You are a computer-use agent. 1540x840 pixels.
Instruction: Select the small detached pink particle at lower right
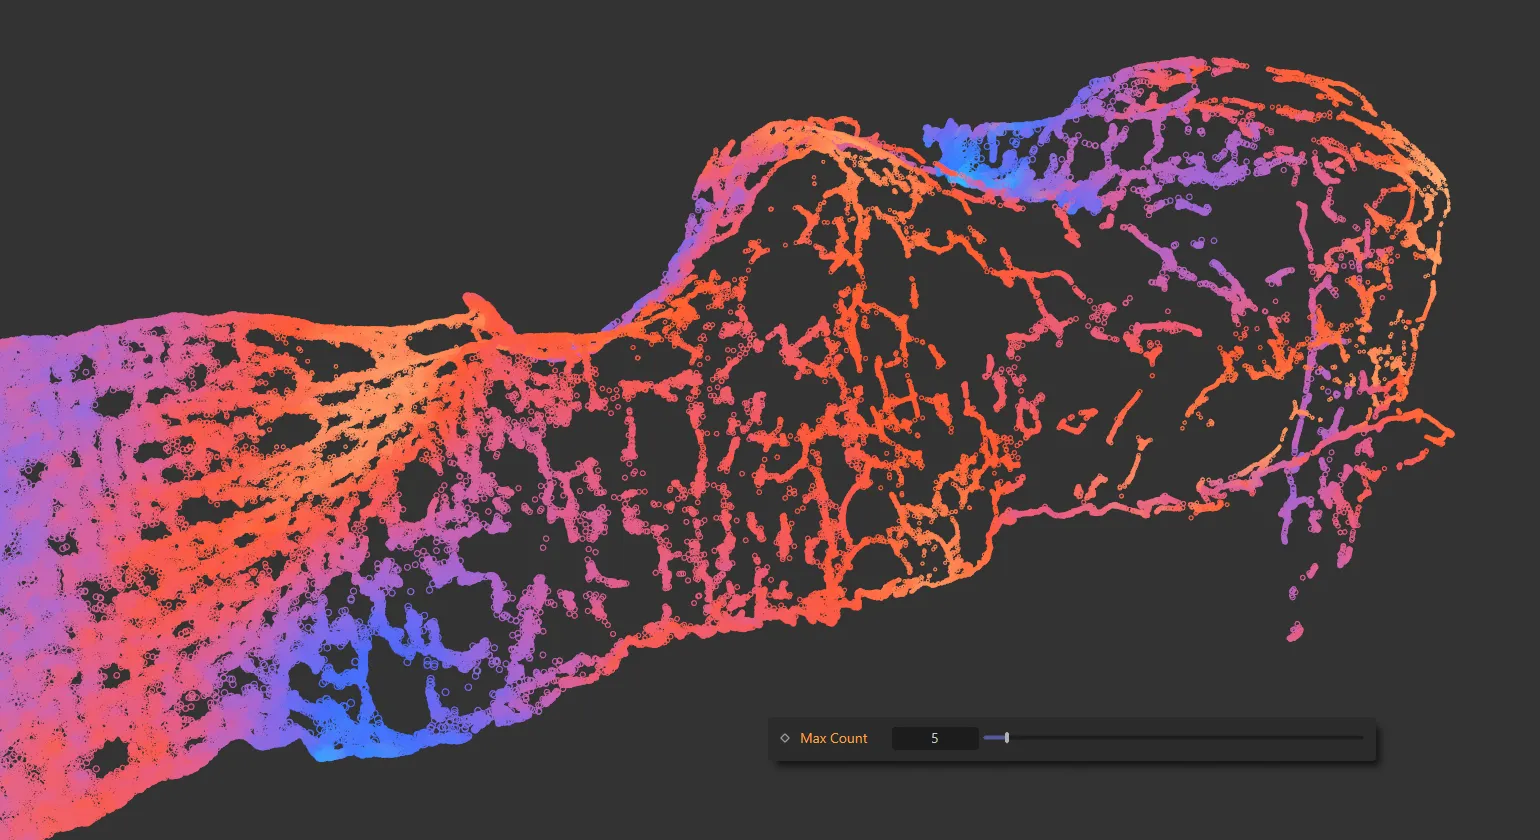coord(1296,631)
